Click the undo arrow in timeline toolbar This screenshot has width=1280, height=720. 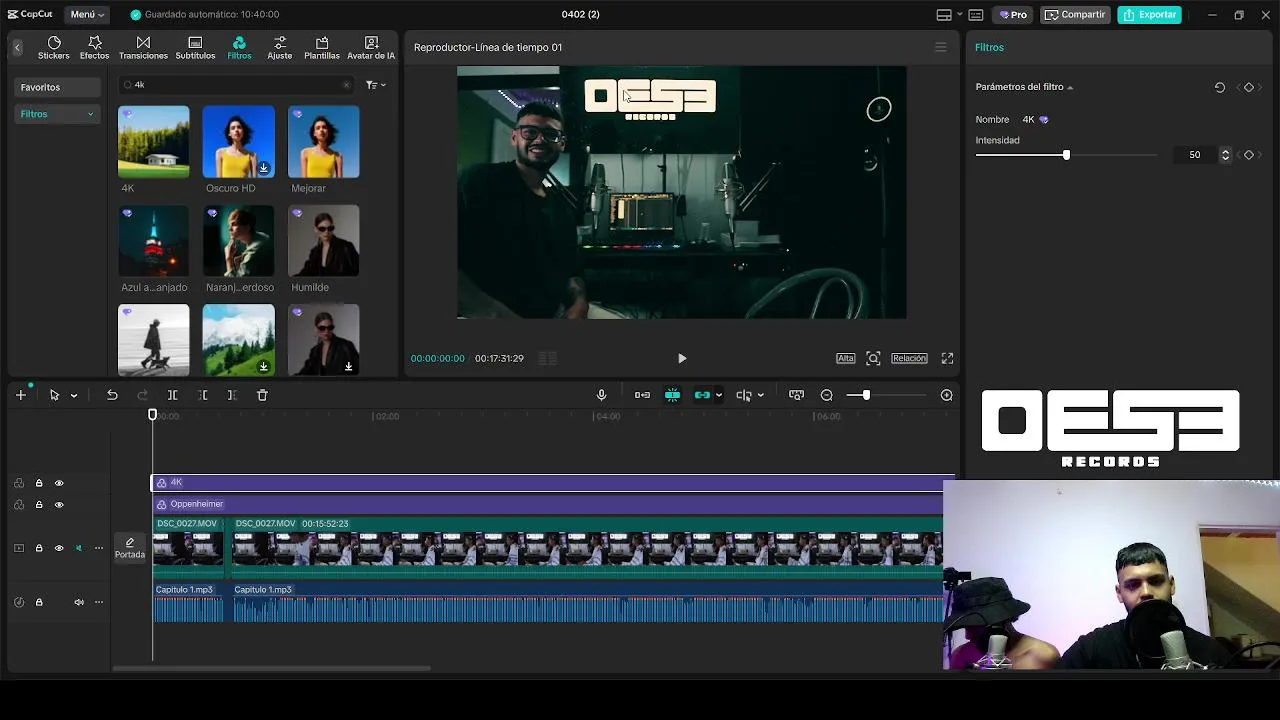pyautogui.click(x=112, y=395)
